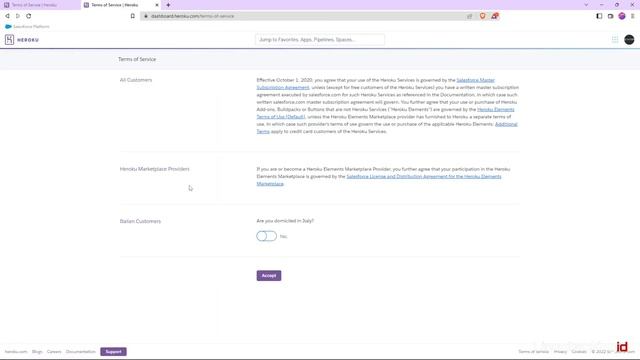Open the Blogs footer link
640x360 pixels.
click(37, 351)
